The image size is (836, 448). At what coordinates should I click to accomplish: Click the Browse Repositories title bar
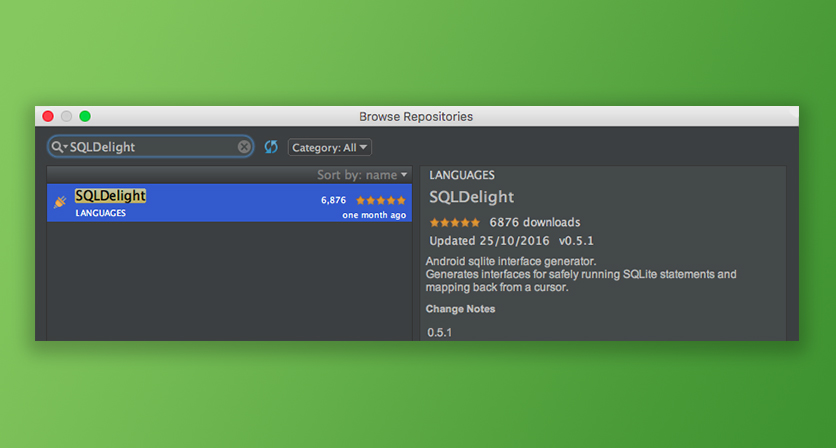coord(416,116)
